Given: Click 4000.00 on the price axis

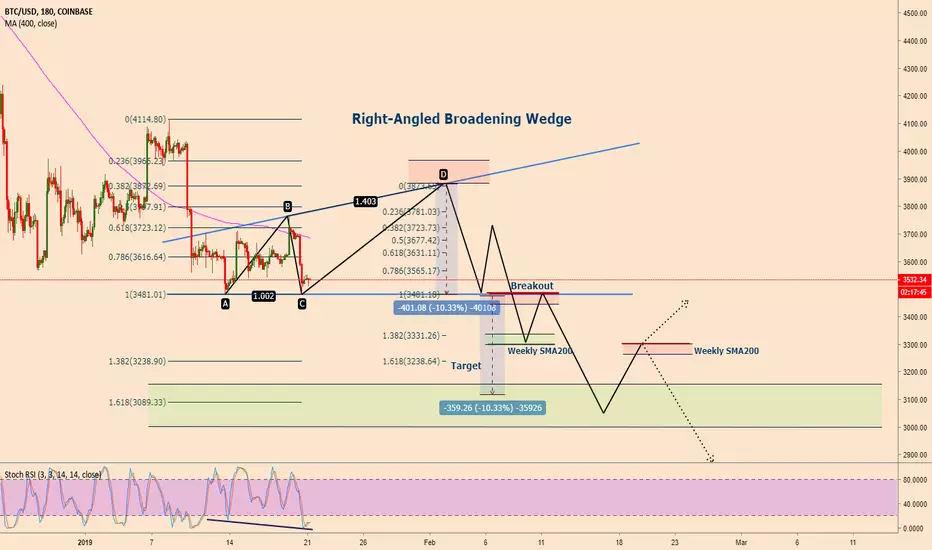Looking at the screenshot, I should 915,152.
